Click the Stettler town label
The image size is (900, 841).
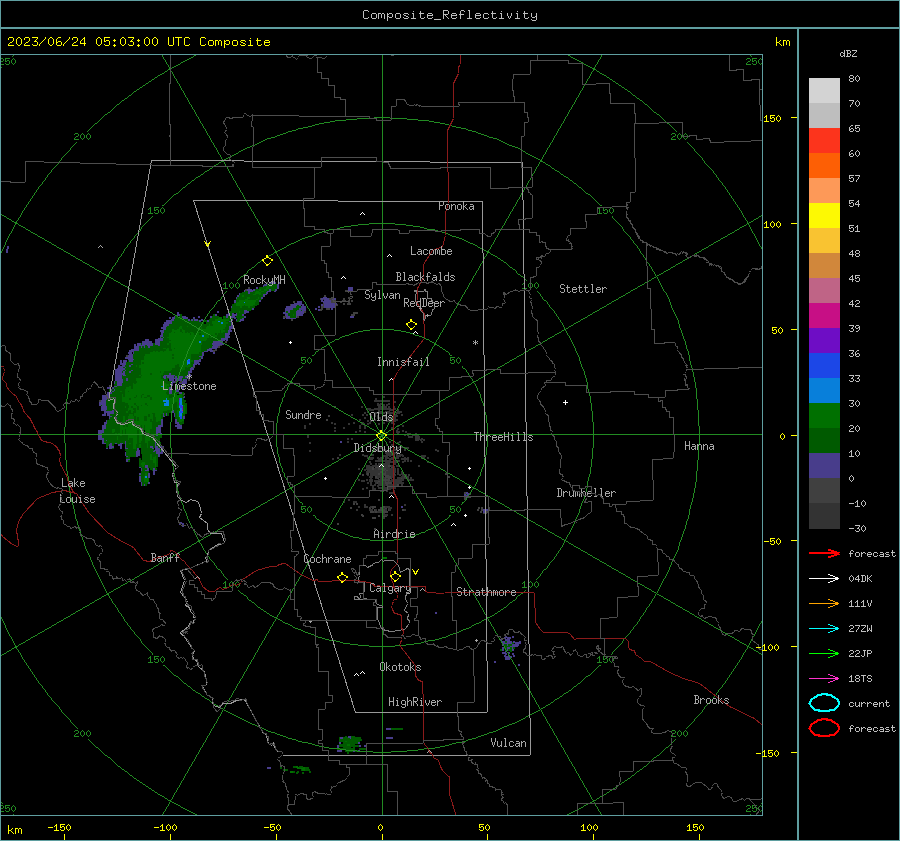pos(583,289)
